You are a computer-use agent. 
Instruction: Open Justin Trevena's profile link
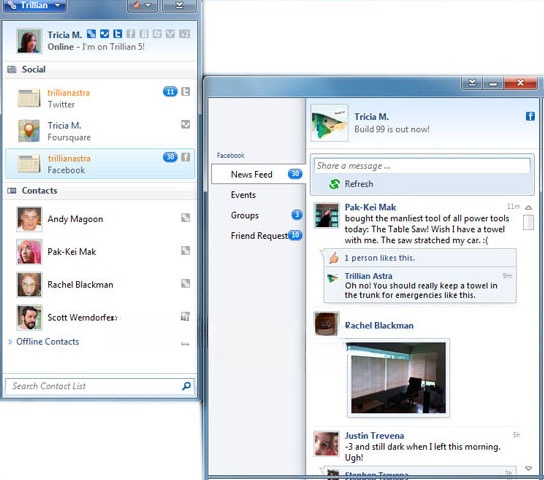pos(374,436)
